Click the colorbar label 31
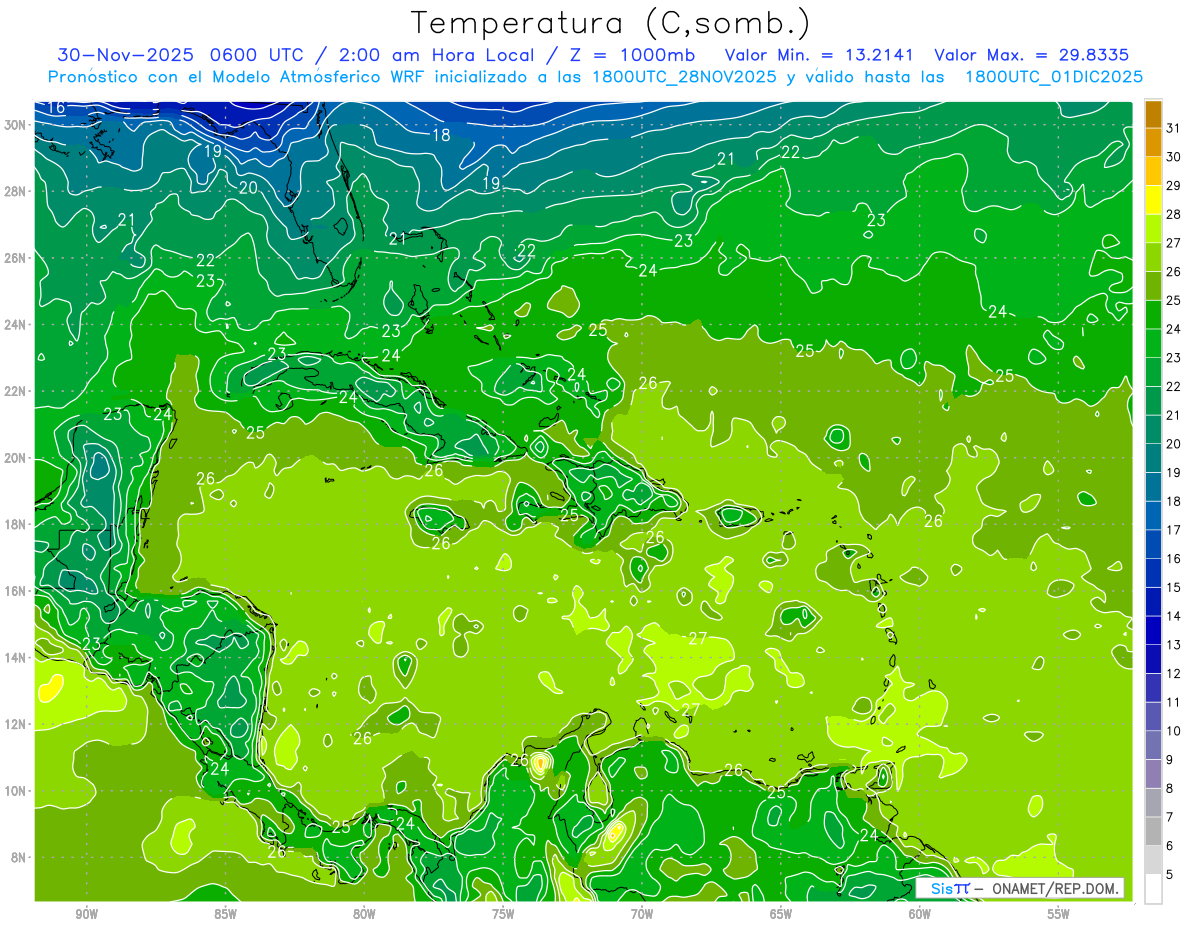Screen dimensions: 1200x927 pyautogui.click(x=1173, y=128)
